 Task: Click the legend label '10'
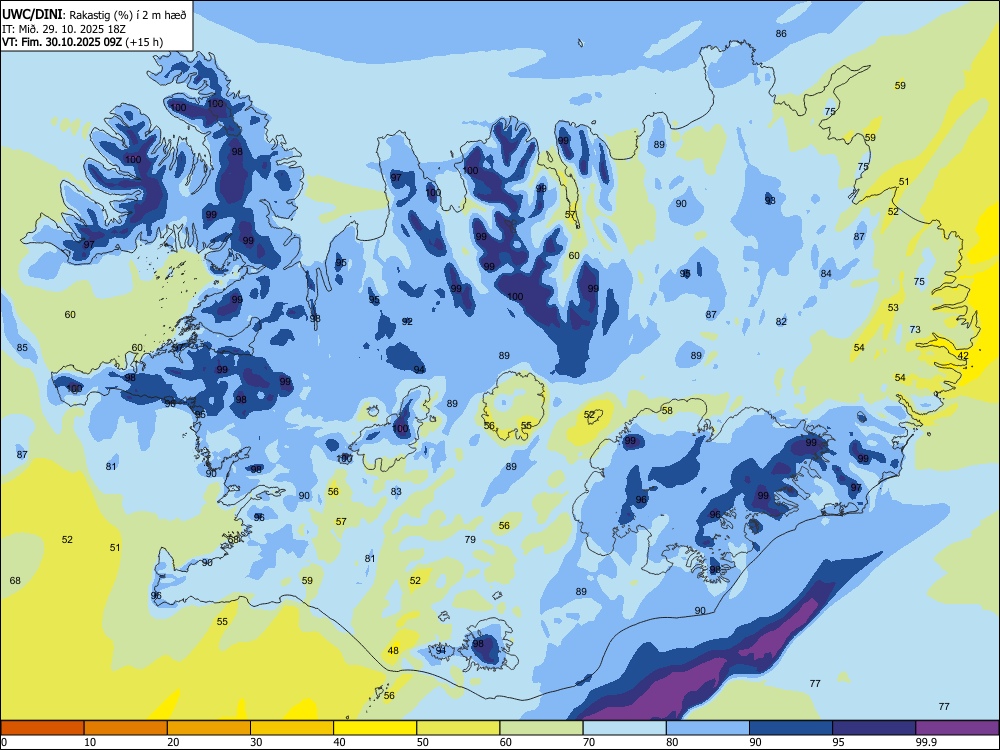tap(90, 742)
